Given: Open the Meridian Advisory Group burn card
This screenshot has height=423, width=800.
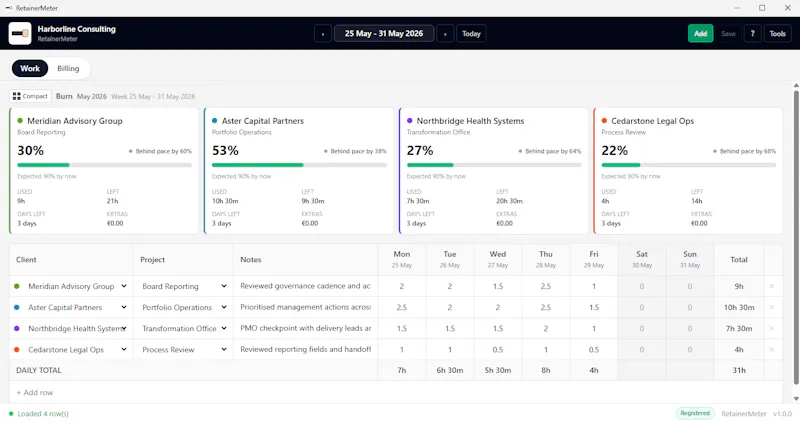Looking at the screenshot, I should 104,171.
